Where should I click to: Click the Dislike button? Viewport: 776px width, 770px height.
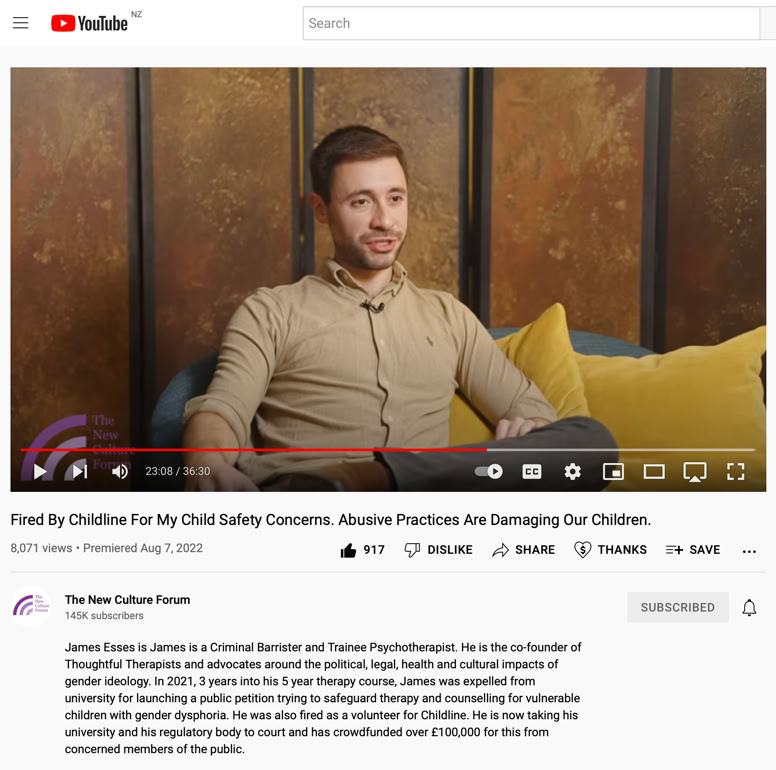point(438,550)
